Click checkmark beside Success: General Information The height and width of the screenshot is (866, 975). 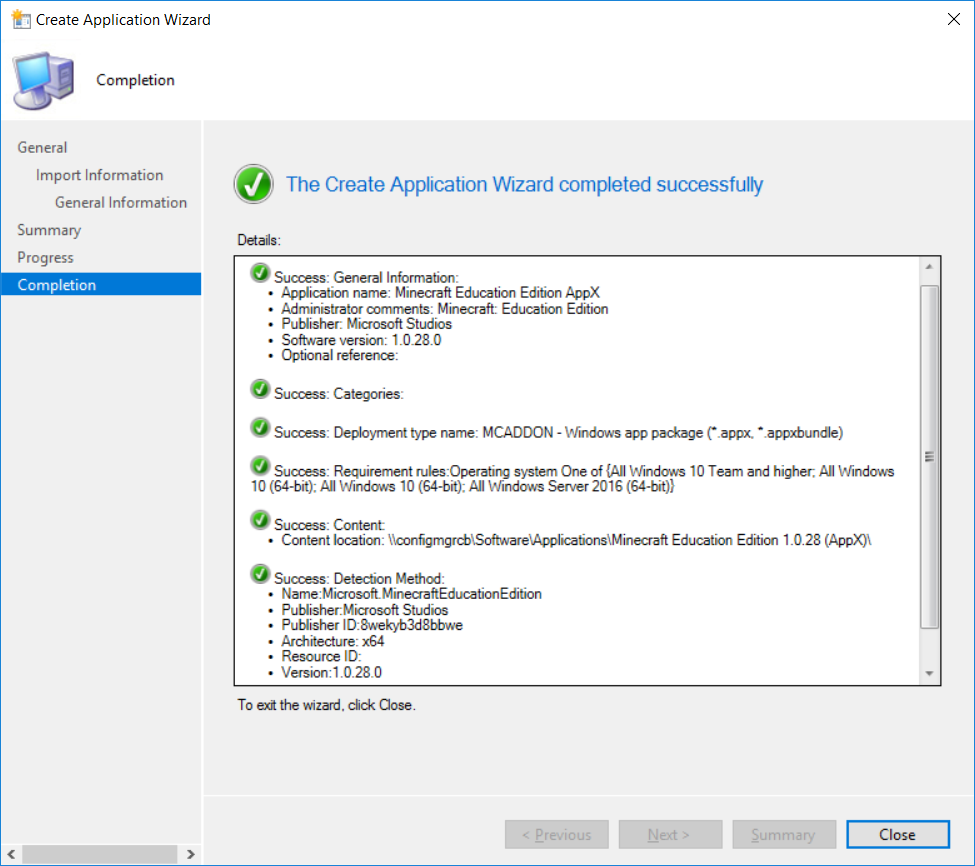coord(260,272)
